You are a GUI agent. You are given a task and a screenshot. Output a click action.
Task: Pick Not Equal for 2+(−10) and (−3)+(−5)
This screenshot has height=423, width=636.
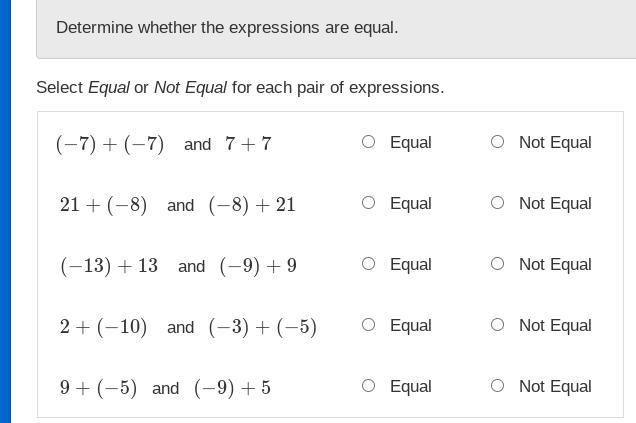pyautogui.click(x=497, y=325)
